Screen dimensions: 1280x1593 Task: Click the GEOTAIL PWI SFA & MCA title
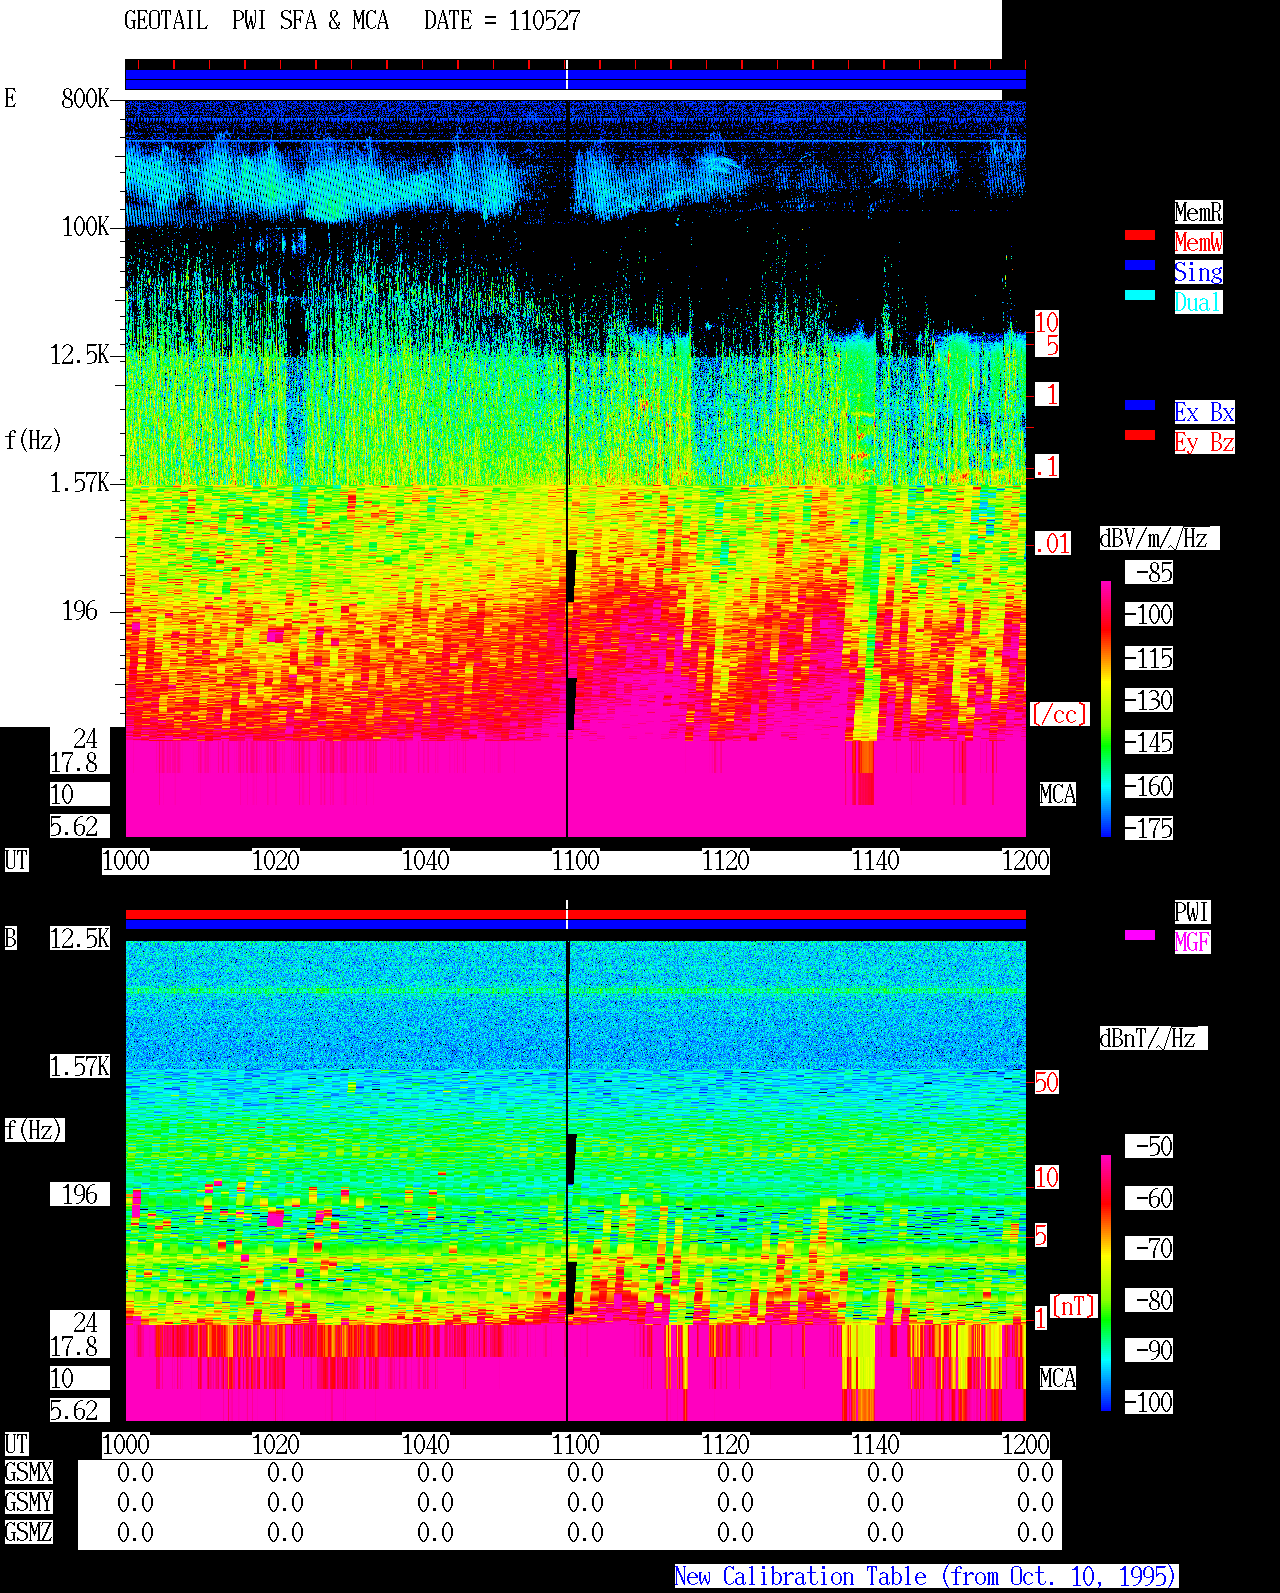tap(256, 21)
